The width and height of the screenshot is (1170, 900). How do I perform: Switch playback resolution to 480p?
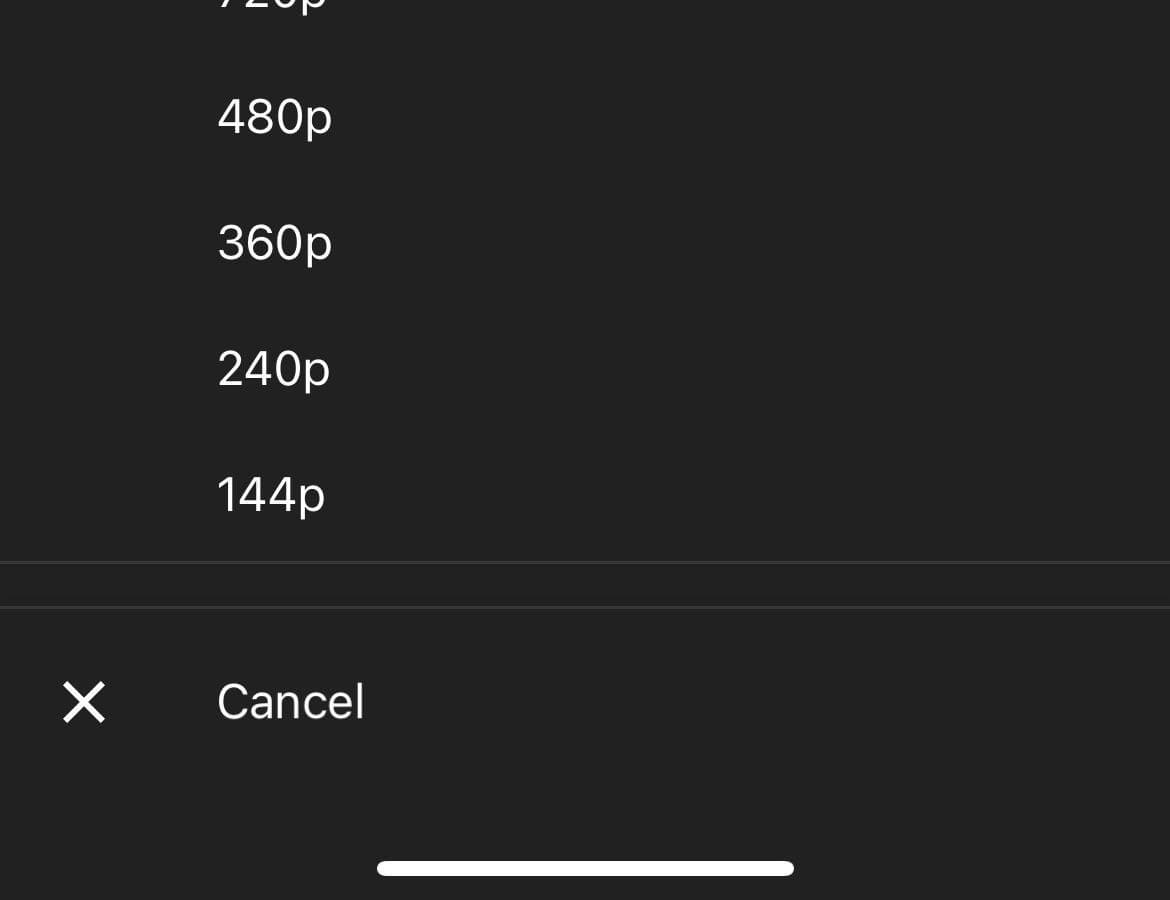(274, 118)
